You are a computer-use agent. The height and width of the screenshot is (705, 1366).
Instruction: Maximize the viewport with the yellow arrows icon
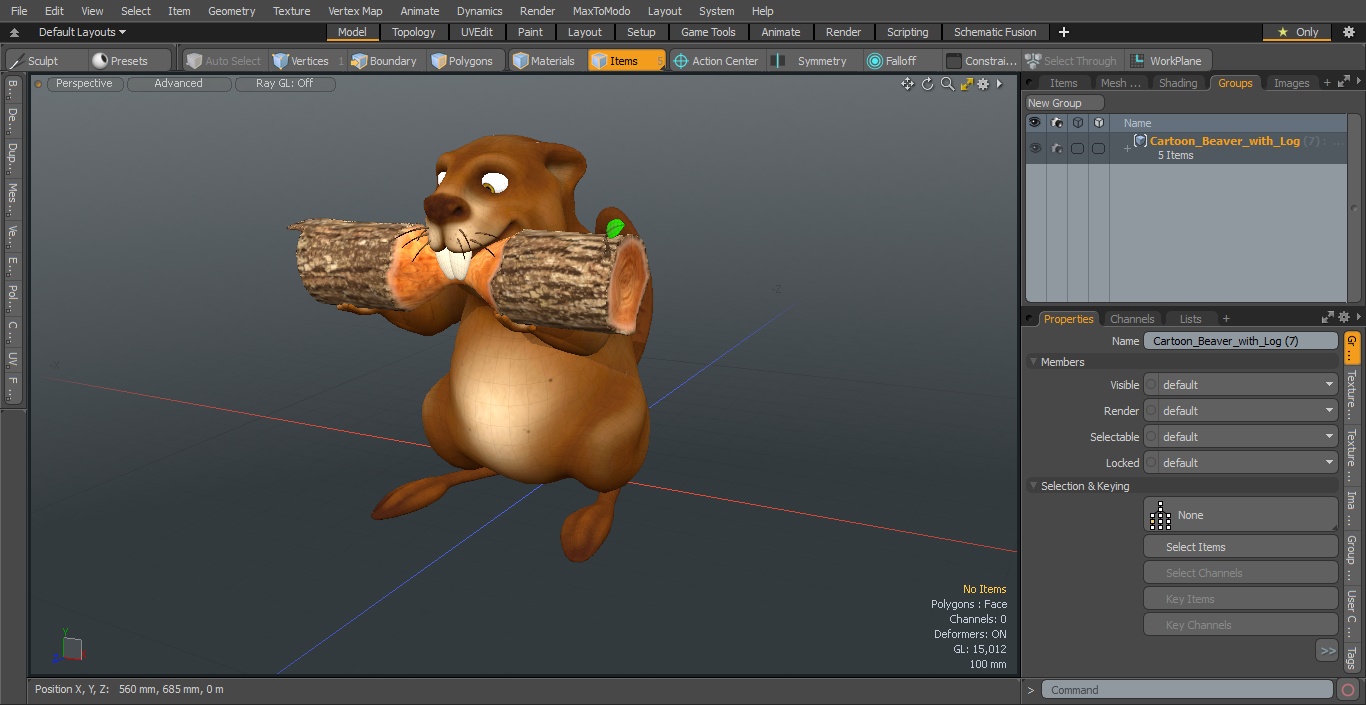point(966,84)
